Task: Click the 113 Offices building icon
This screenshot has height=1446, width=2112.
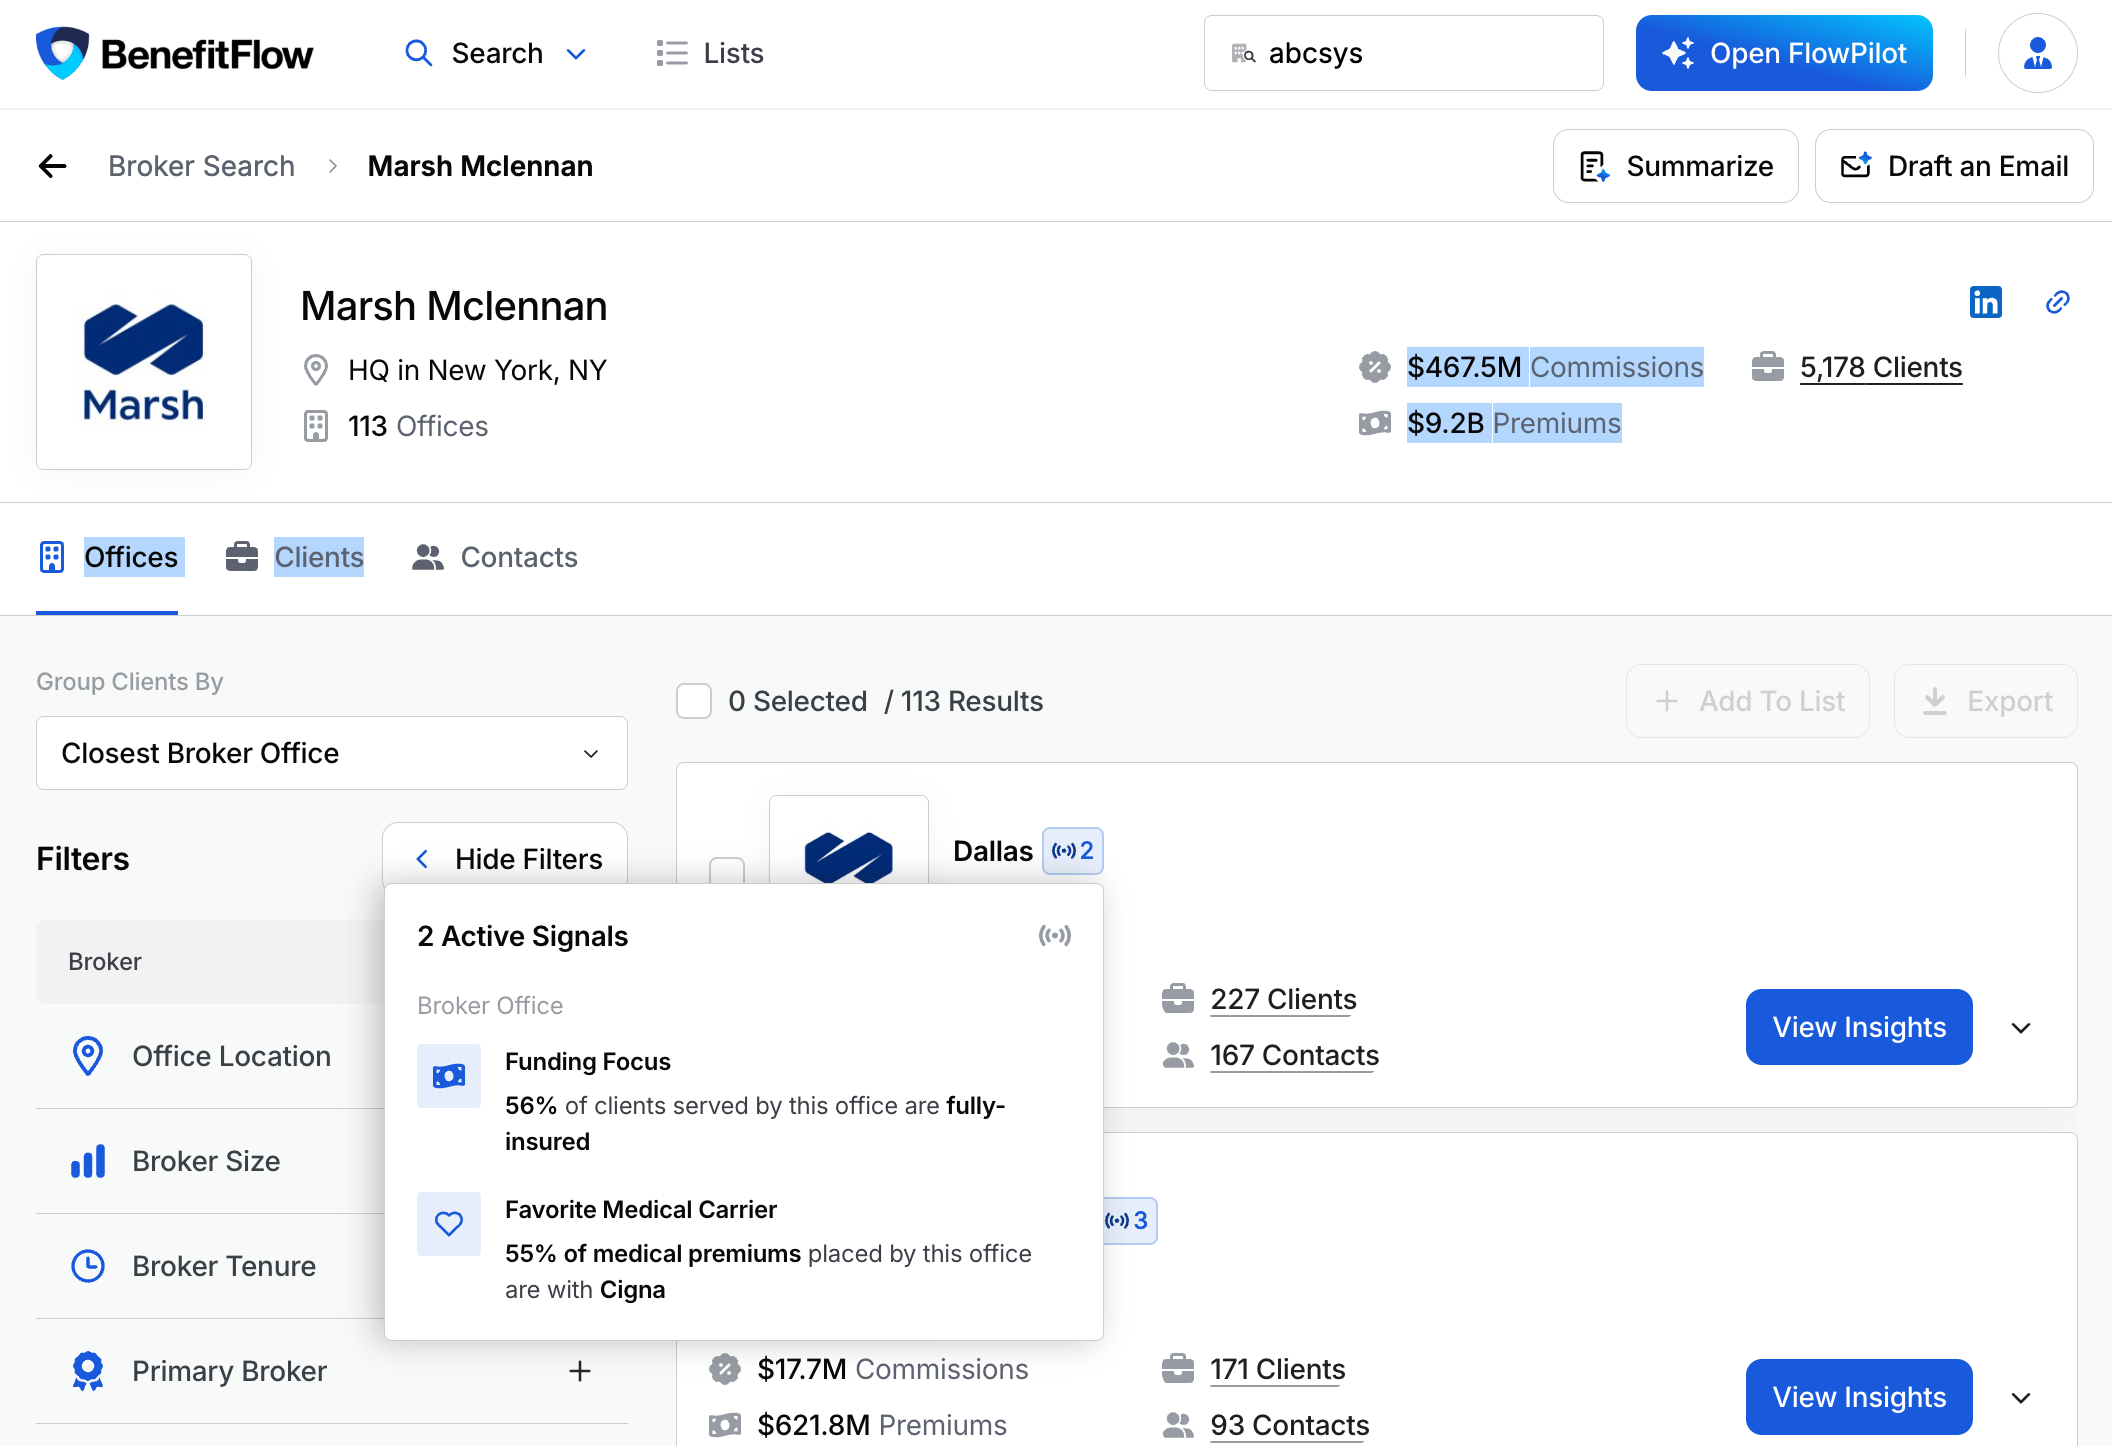Action: (x=315, y=426)
